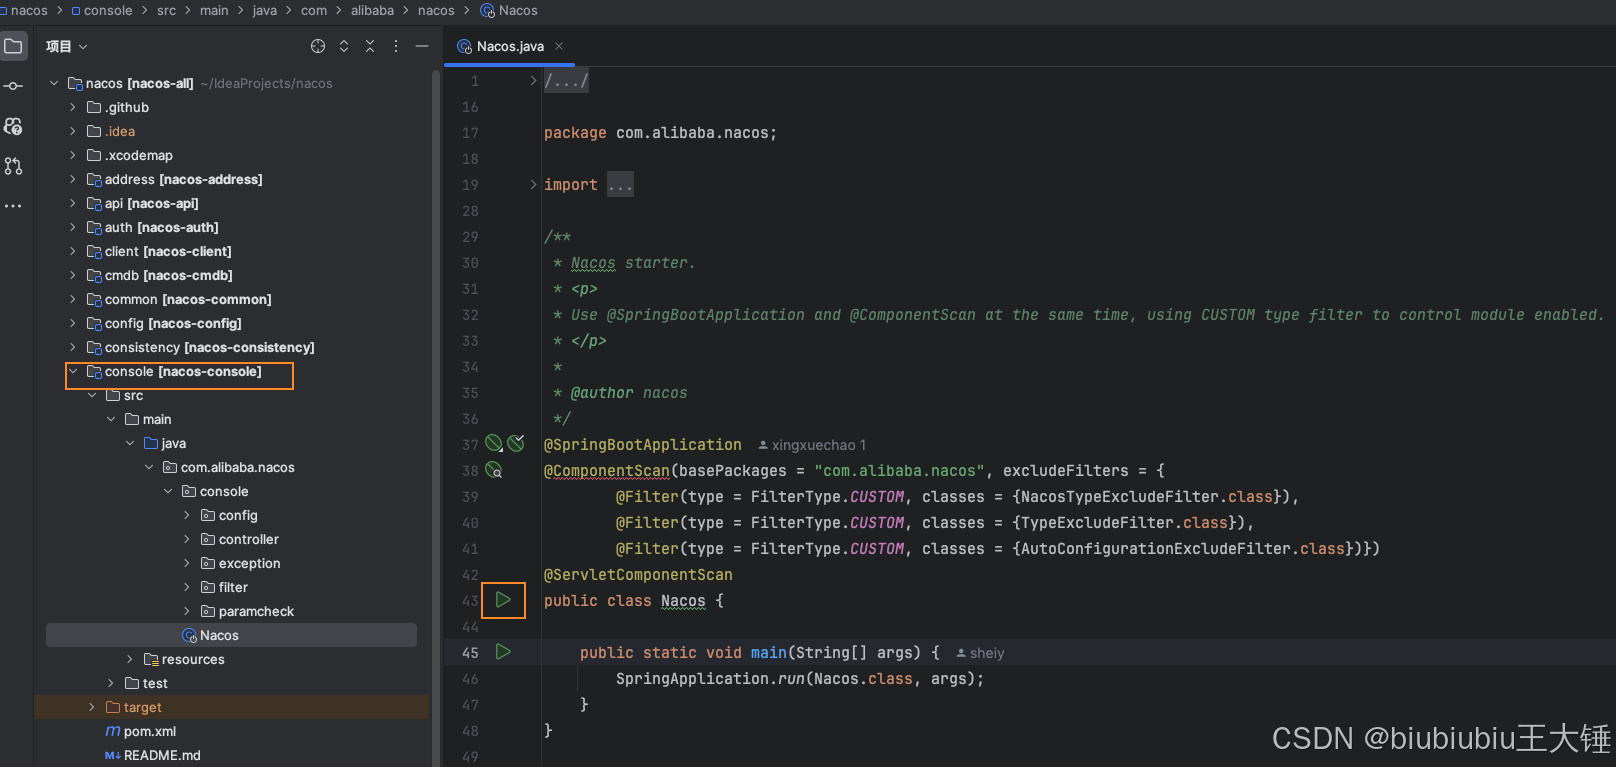
Task: Click the main method name in editor
Action: click(769, 653)
